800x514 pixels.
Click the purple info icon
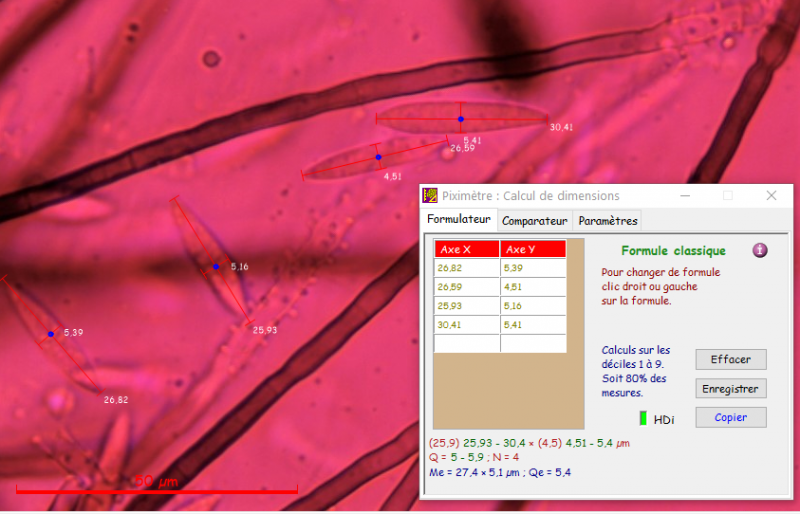[760, 250]
